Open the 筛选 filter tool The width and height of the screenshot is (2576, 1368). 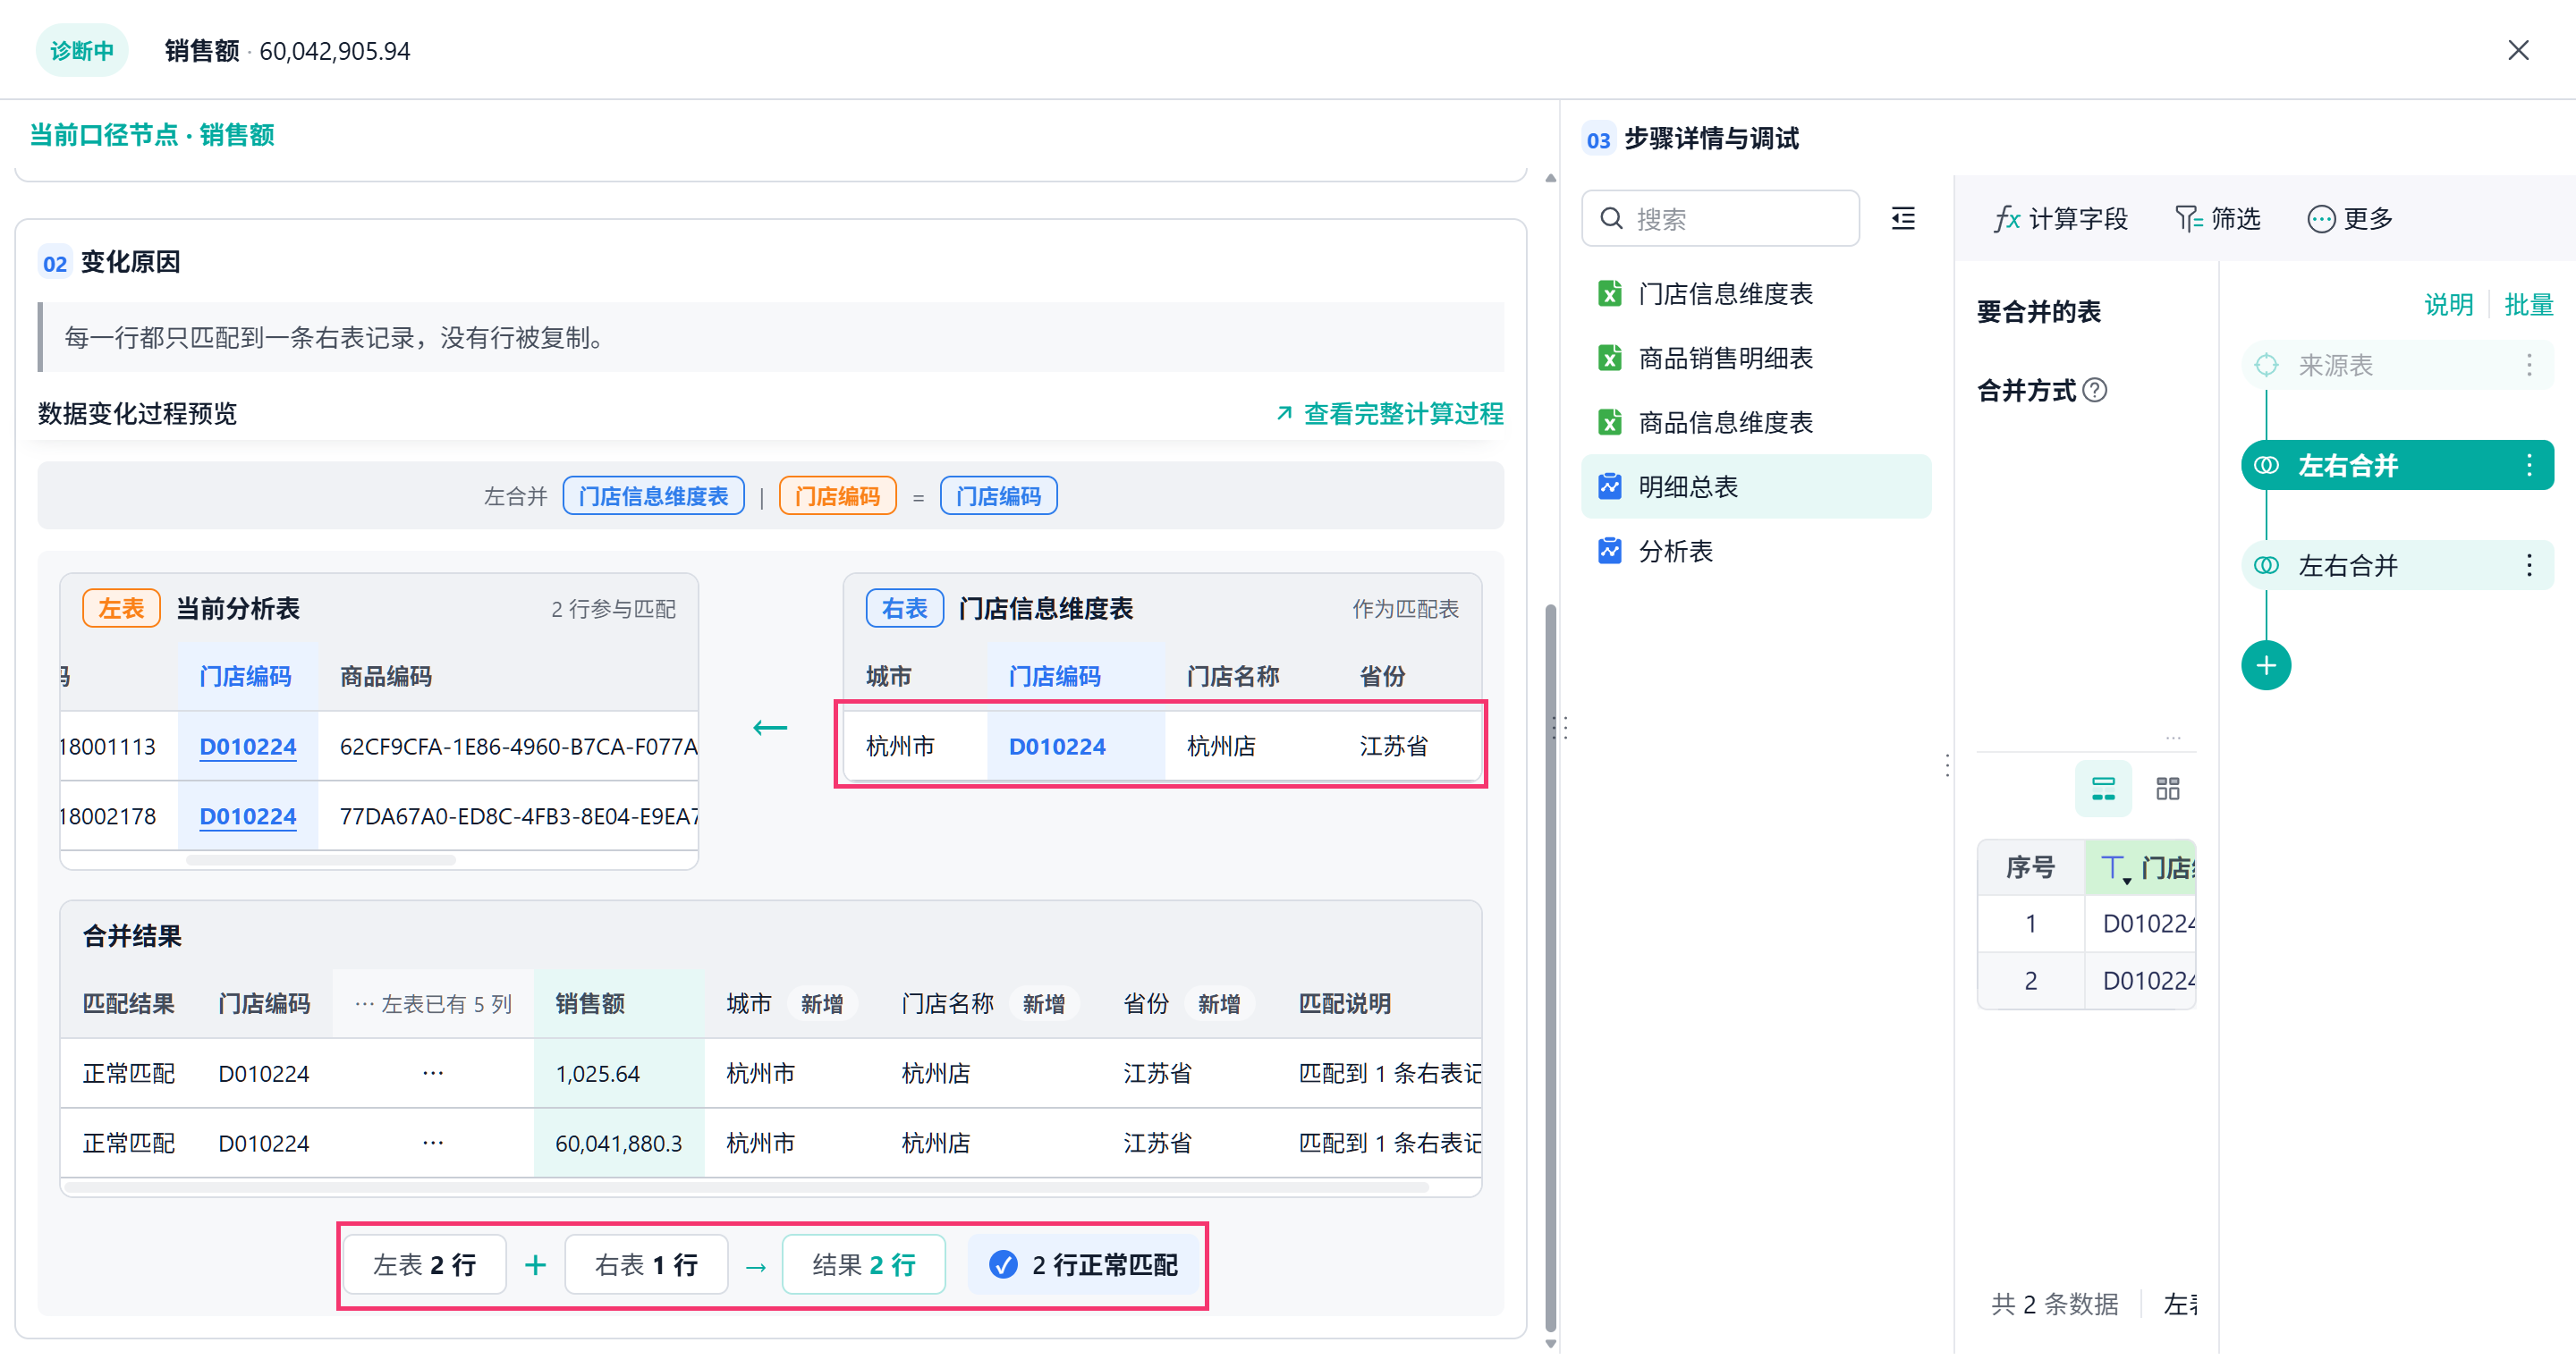[2217, 219]
